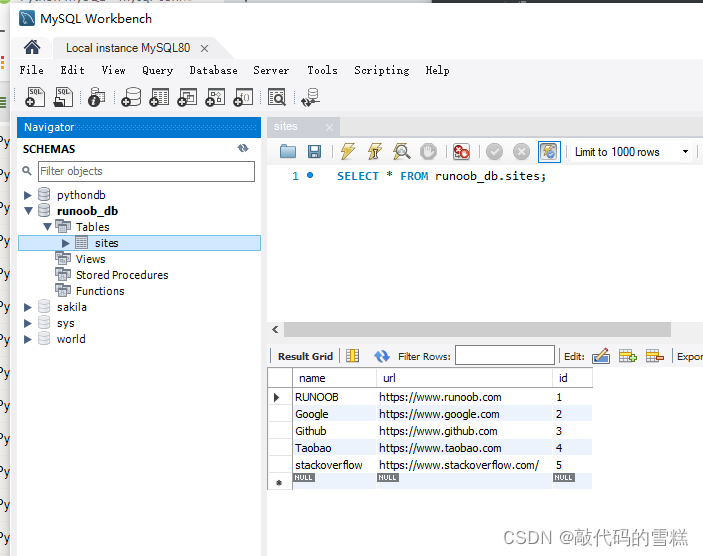Image resolution: width=703 pixels, height=556 pixels.
Task: Expand the pythondb schema
Action: (x=28, y=195)
